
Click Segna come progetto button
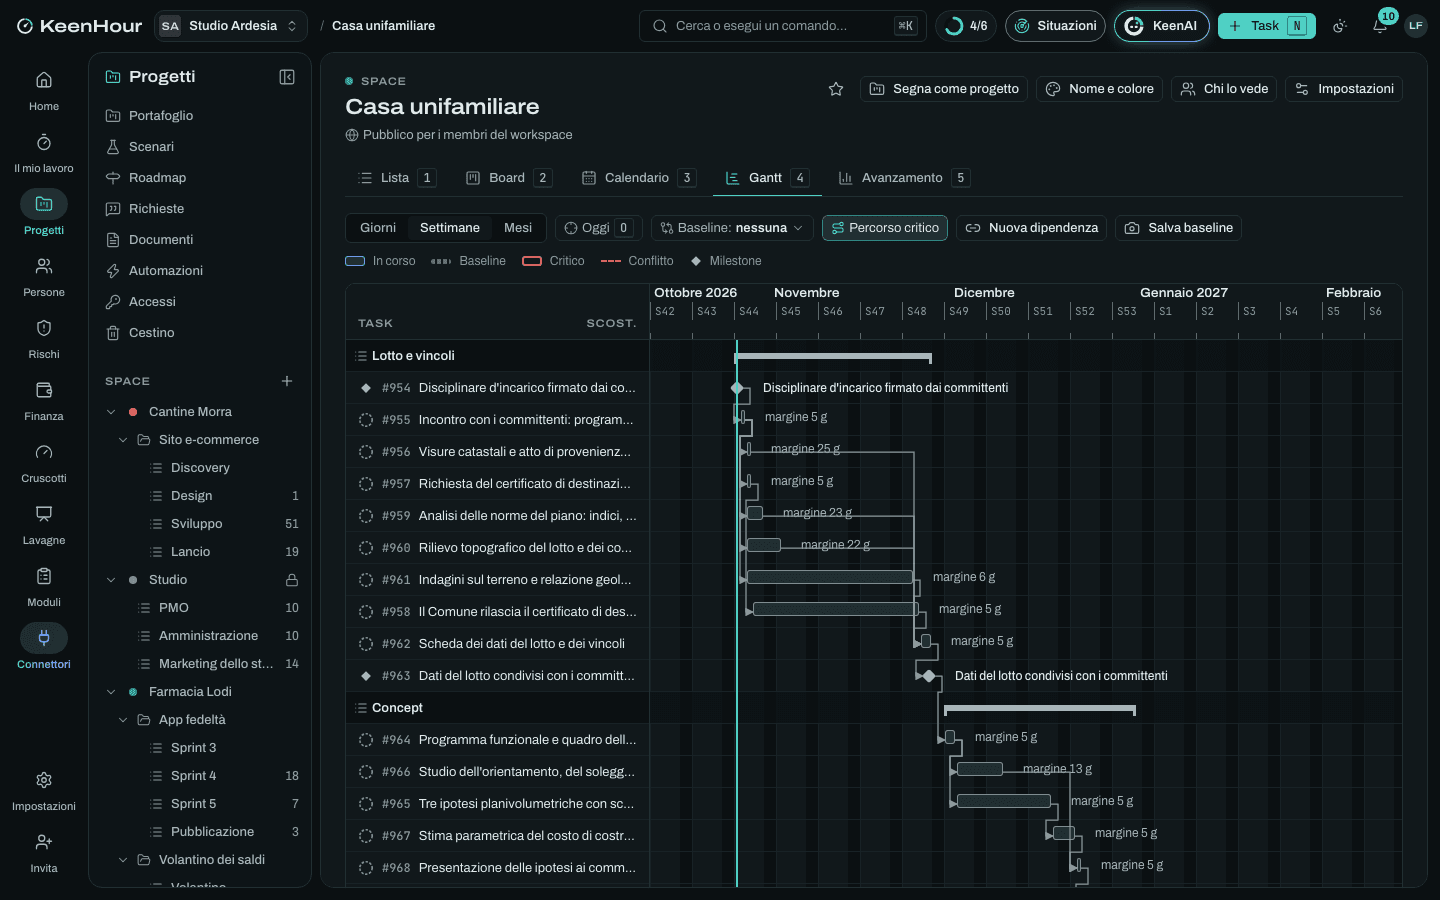[944, 89]
